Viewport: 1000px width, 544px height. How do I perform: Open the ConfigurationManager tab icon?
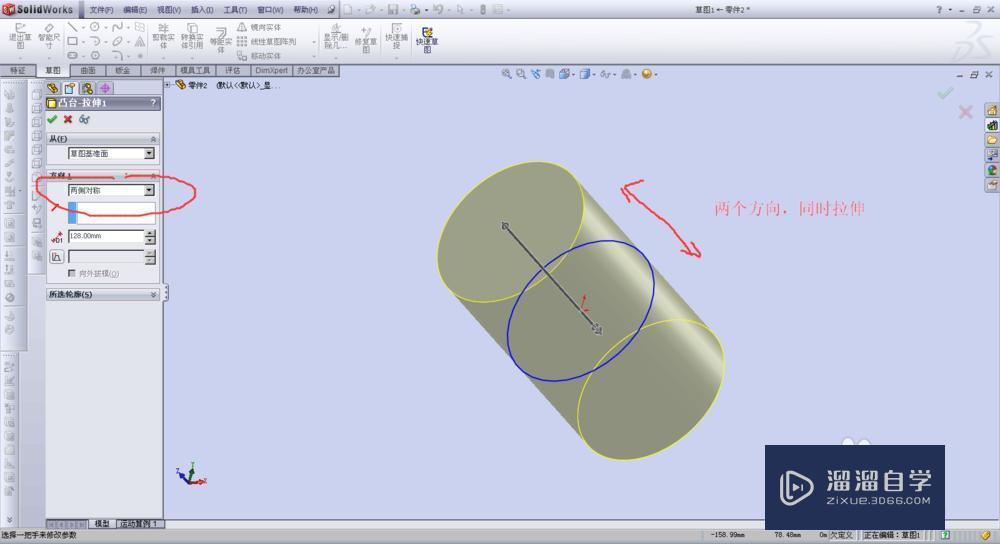[87, 88]
